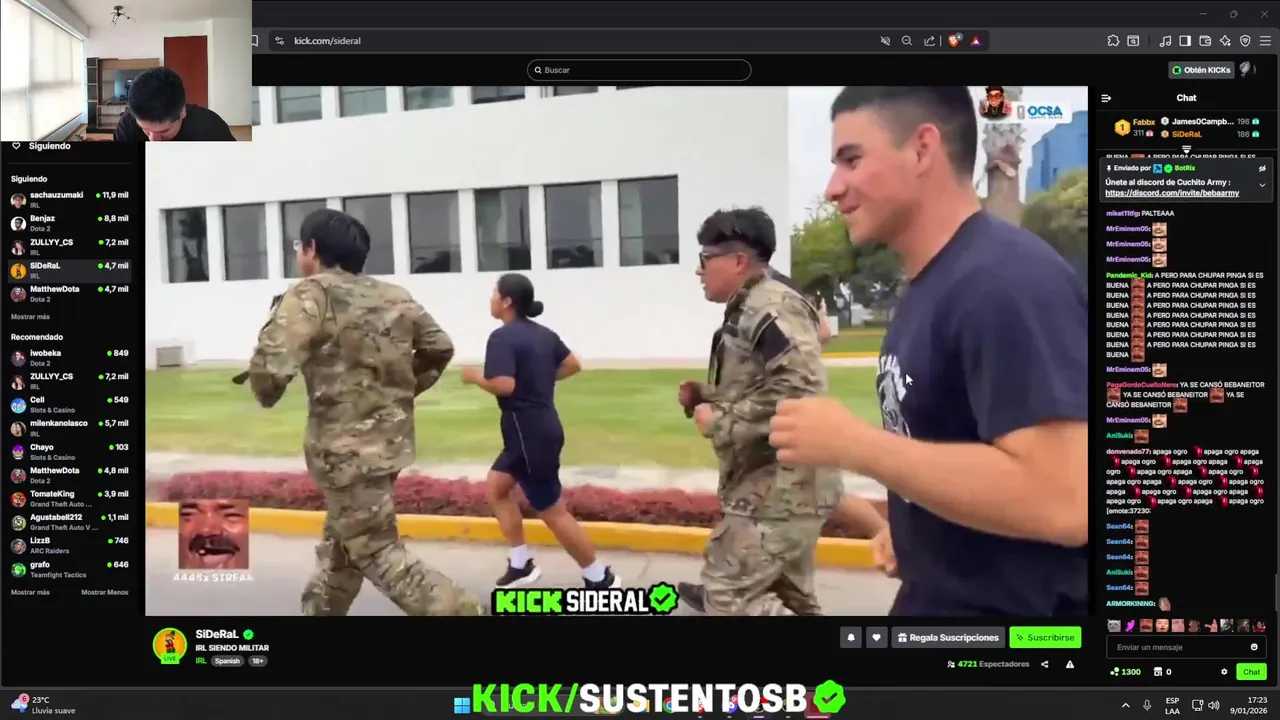The width and height of the screenshot is (1280, 720).
Task: Click the green Chat send button
Action: tap(1251, 672)
